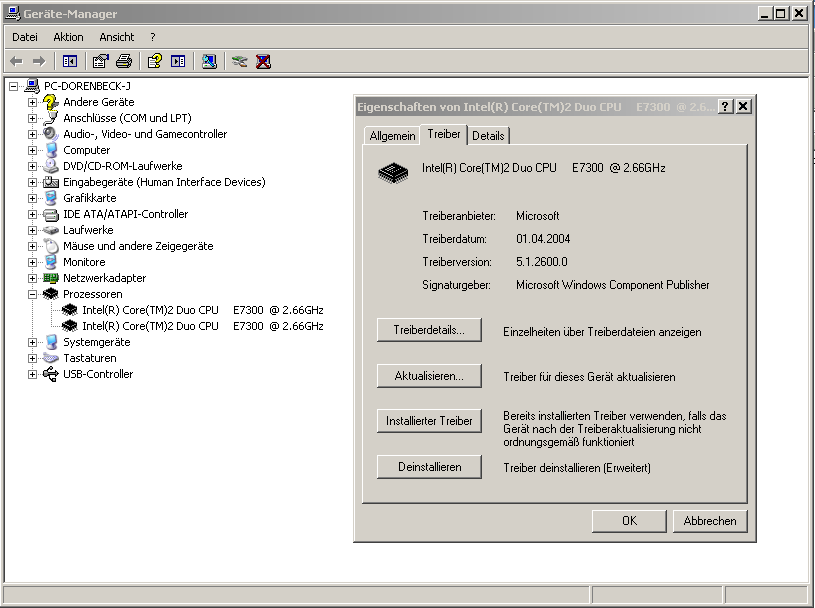This screenshot has height=608, width=815.
Task: Expand the Anschlüsse (COM und LPT) node
Action: (32, 118)
